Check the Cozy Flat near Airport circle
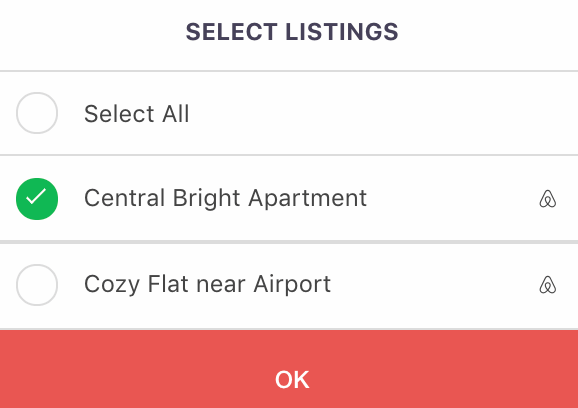The image size is (578, 408). tap(37, 285)
